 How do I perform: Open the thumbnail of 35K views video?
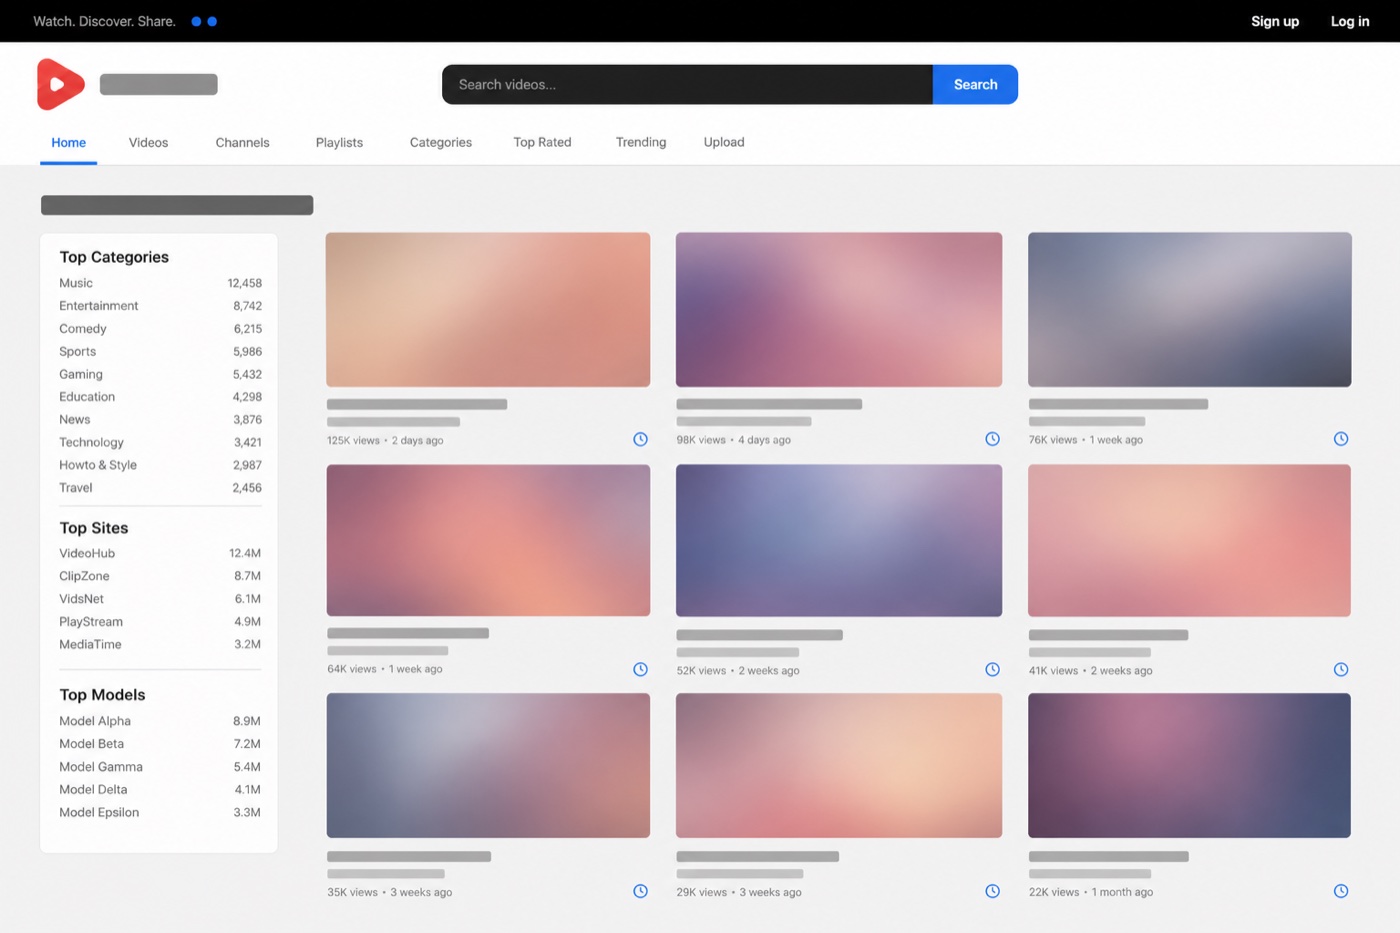click(488, 765)
